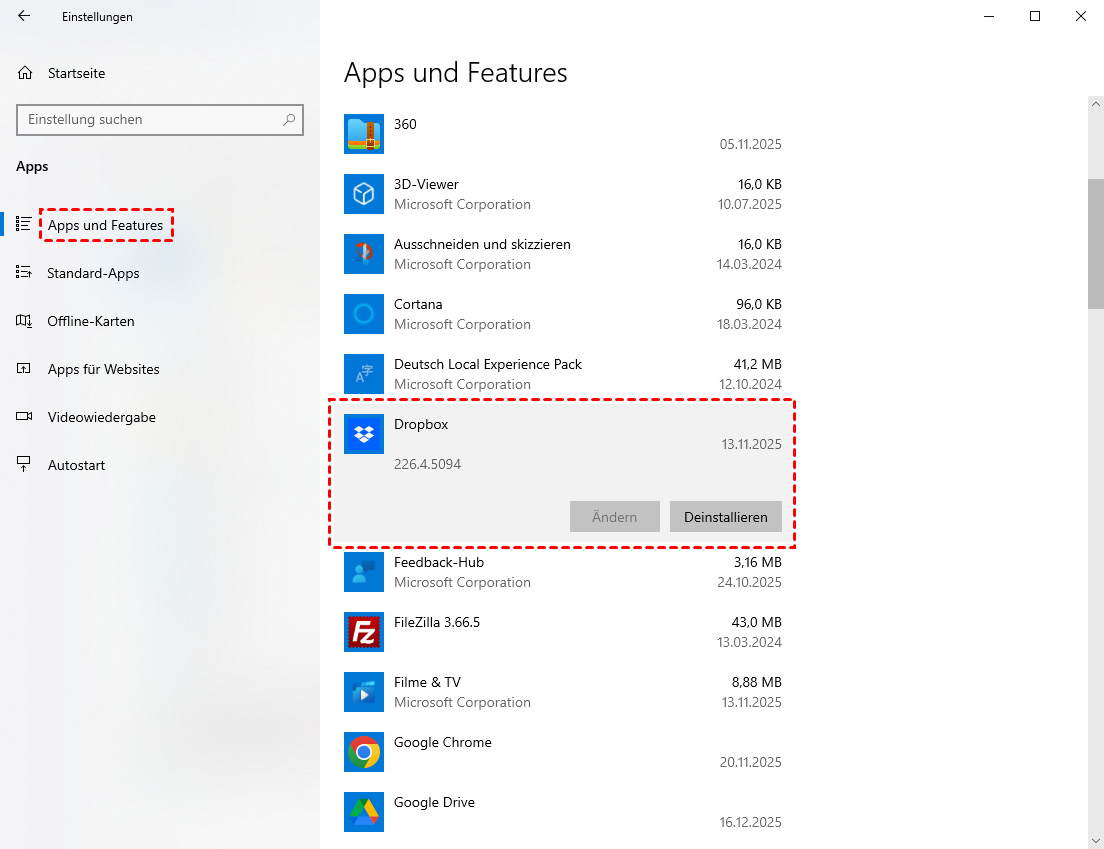Viewport: 1104px width, 849px height.
Task: Focus the Einstellung suchen field
Action: click(x=160, y=120)
